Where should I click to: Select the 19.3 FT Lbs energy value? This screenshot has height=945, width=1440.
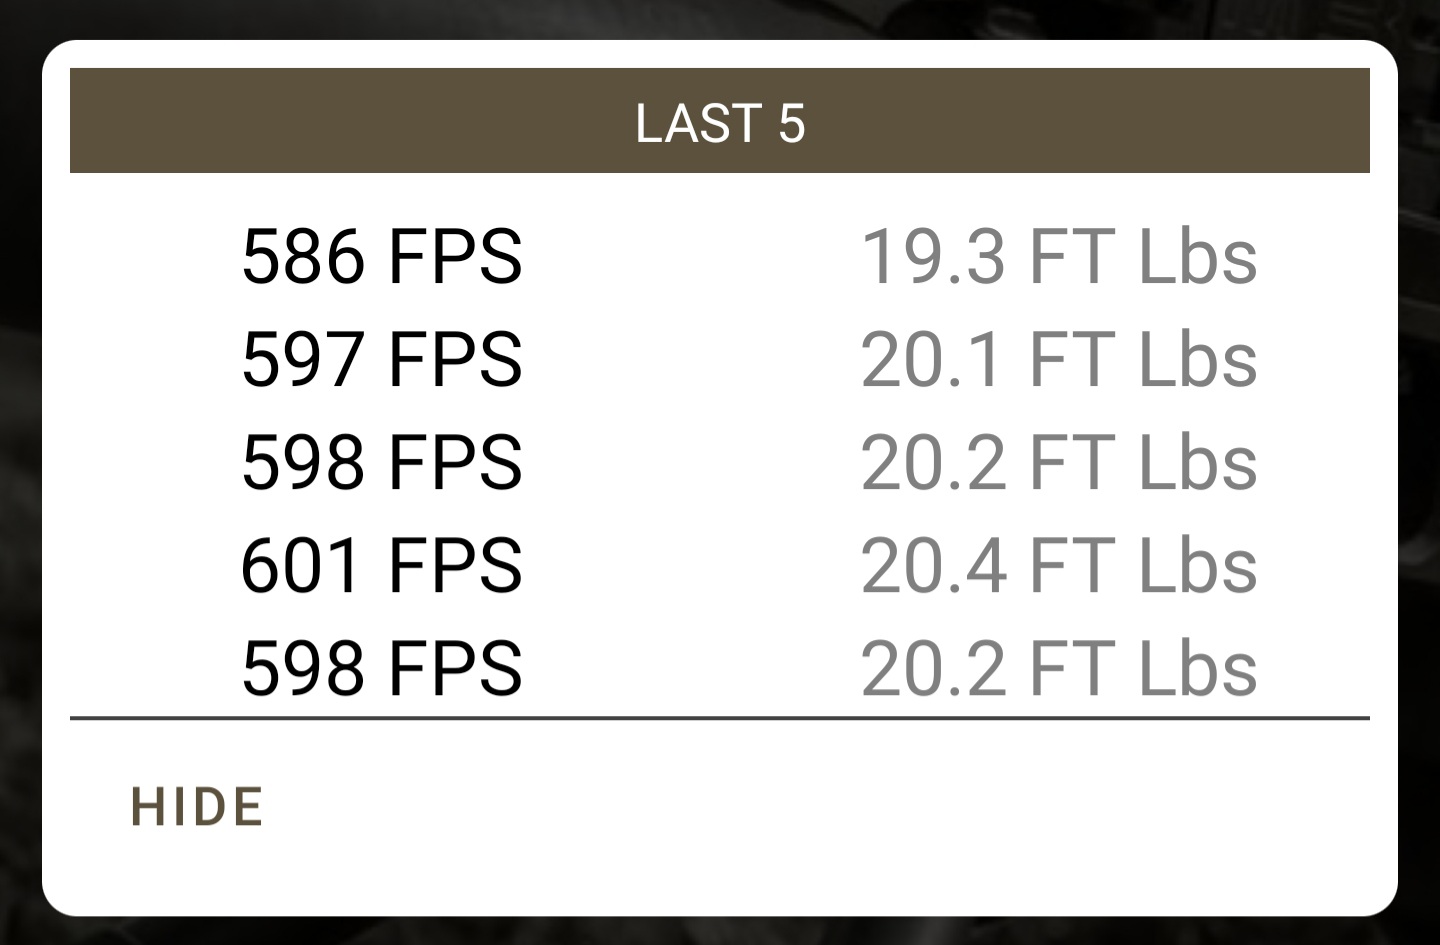(1059, 257)
